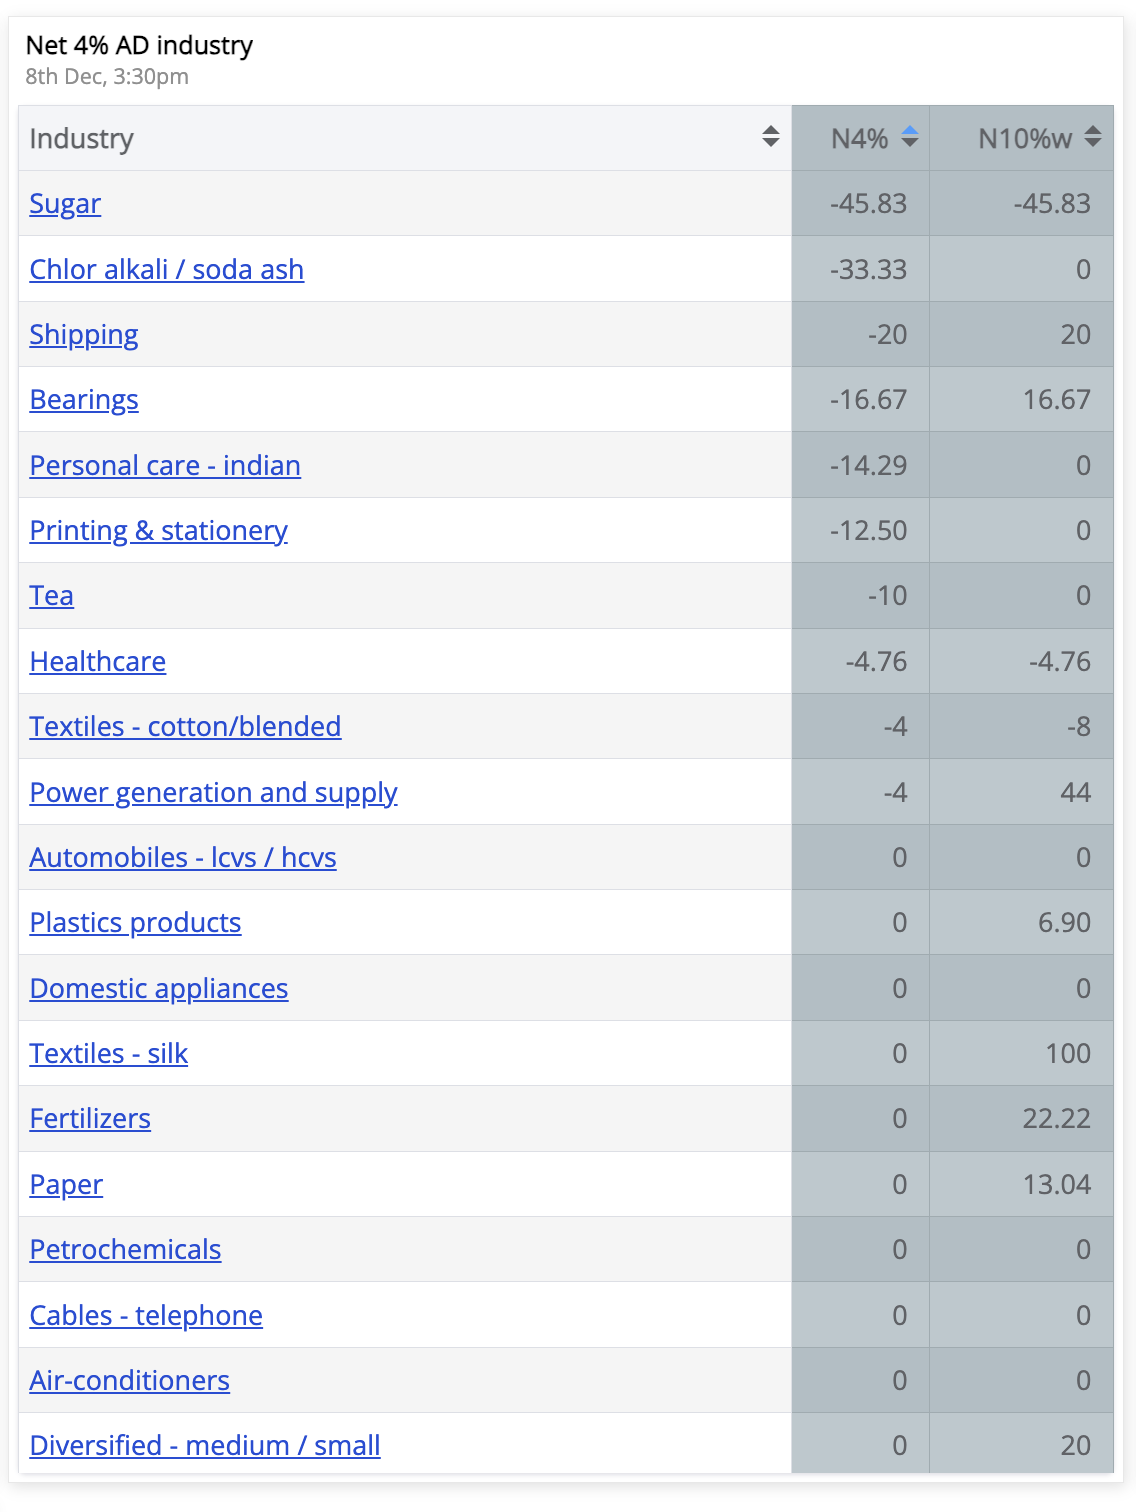Click the N10%w sort arrow icon
The image size is (1136, 1512).
(x=1092, y=137)
